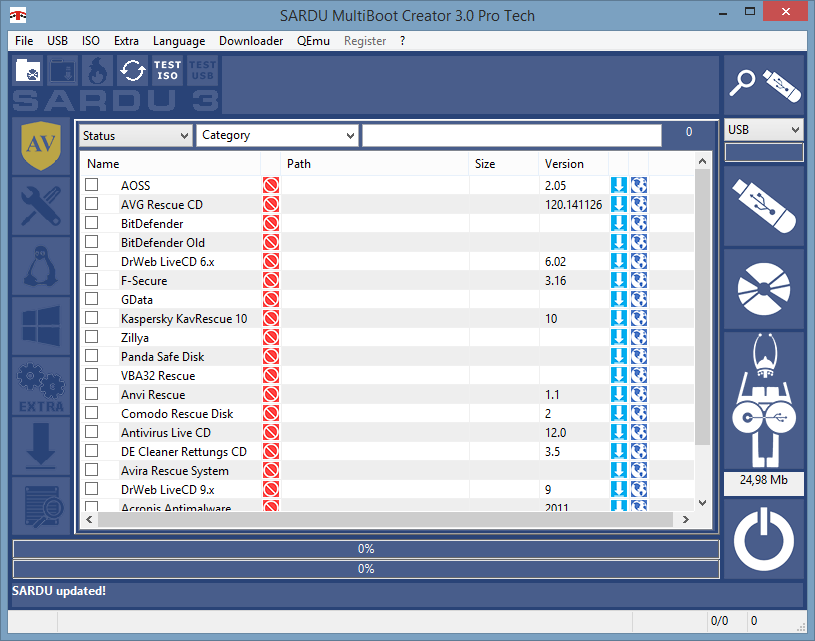
Task: Click the create USB drive icon
Action: coord(764,206)
